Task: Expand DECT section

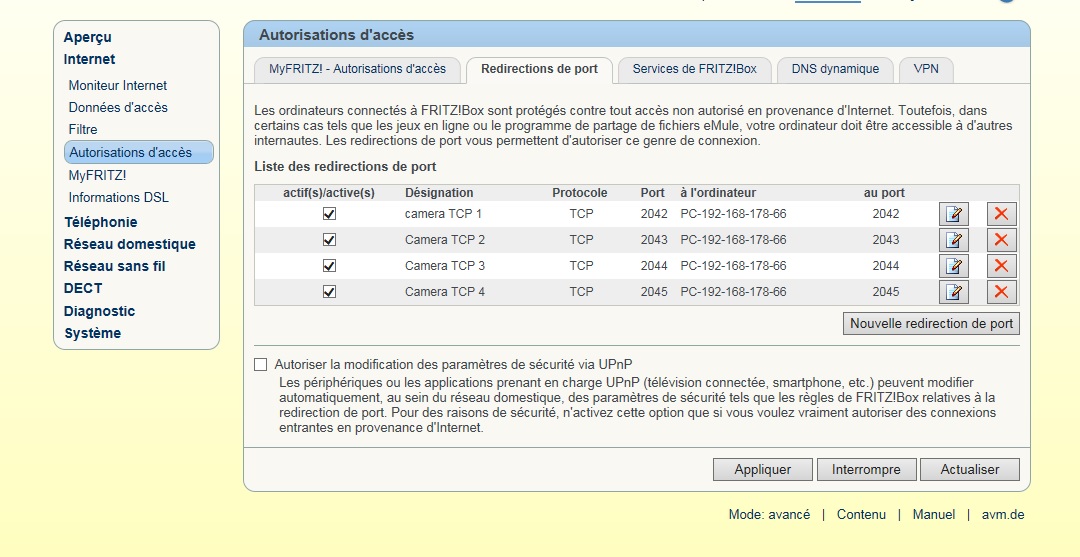Action: (x=83, y=288)
